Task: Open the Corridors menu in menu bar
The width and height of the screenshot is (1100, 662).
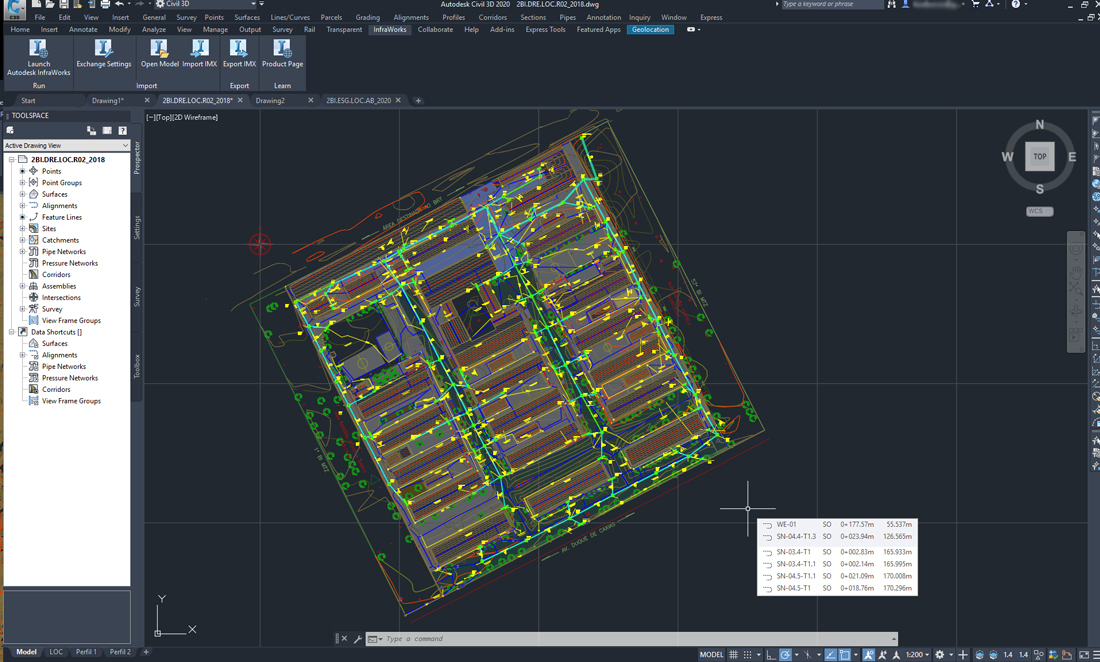Action: [492, 18]
